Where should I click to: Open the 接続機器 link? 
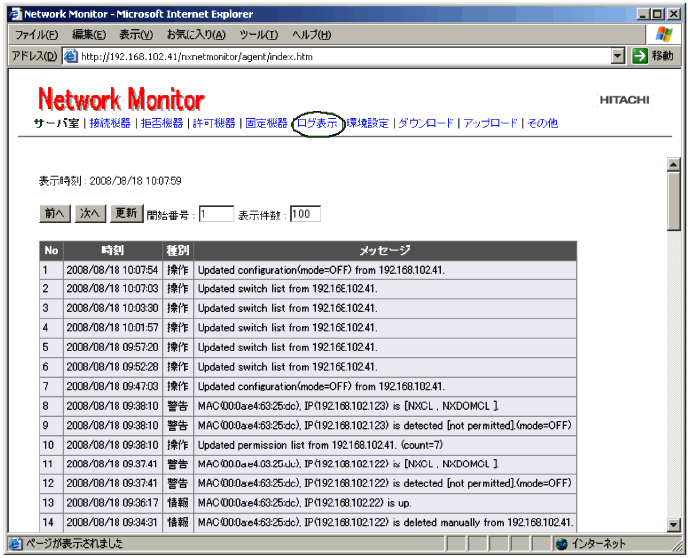(110, 123)
